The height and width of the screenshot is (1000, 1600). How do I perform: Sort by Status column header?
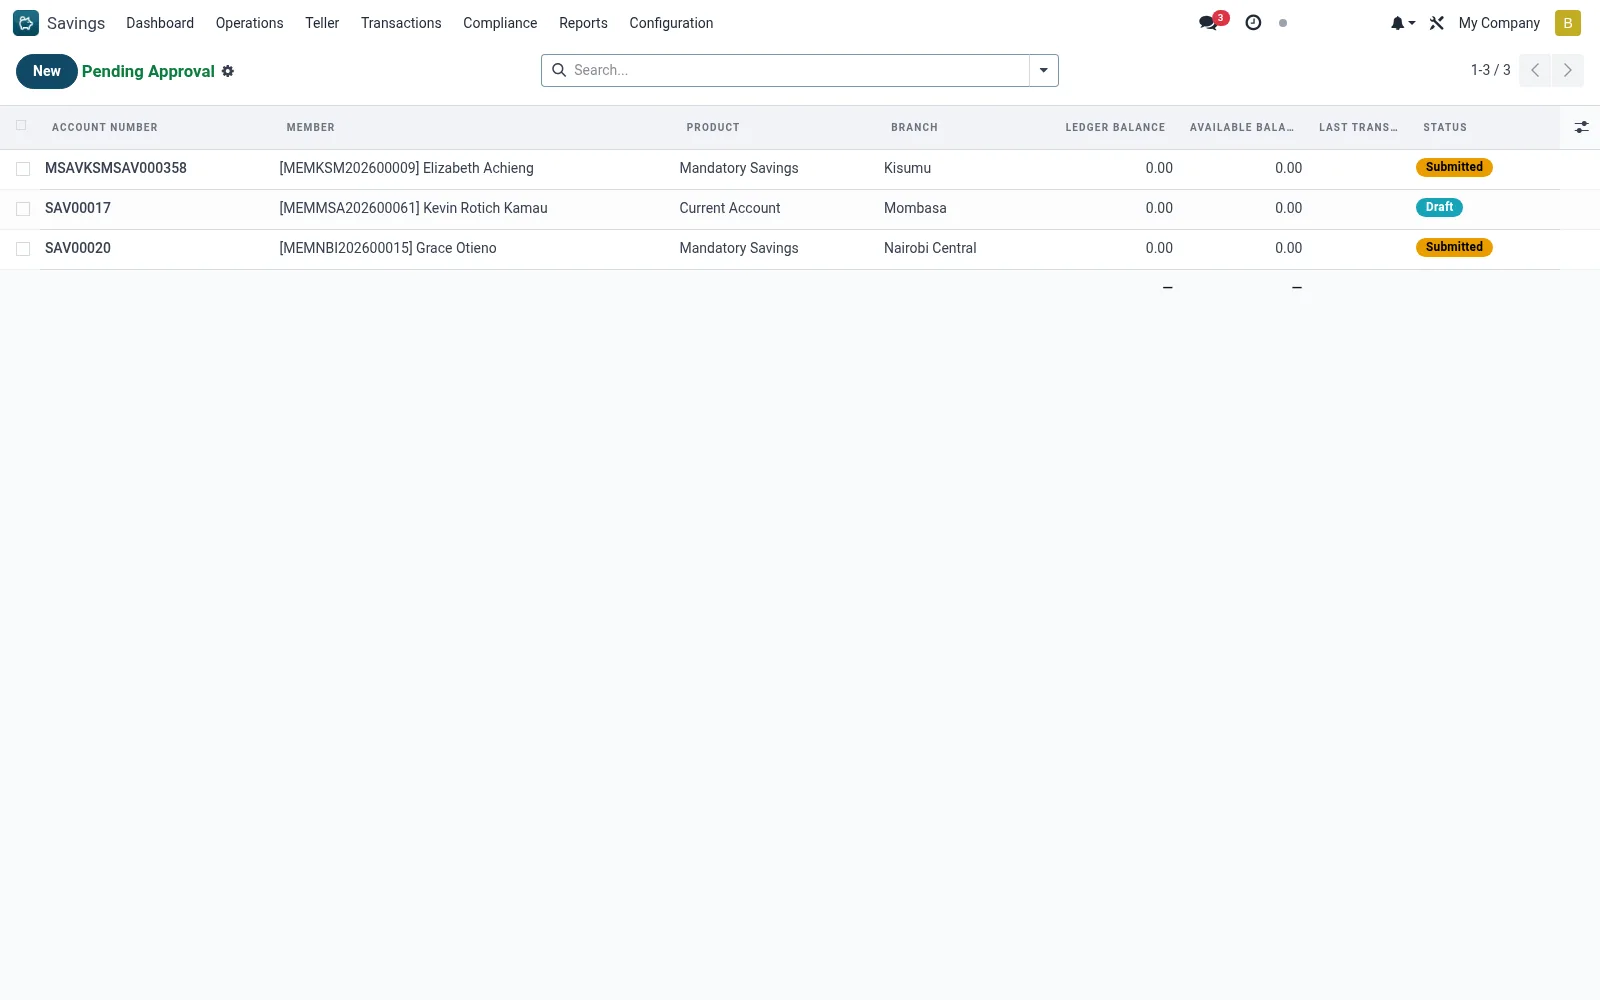point(1445,127)
